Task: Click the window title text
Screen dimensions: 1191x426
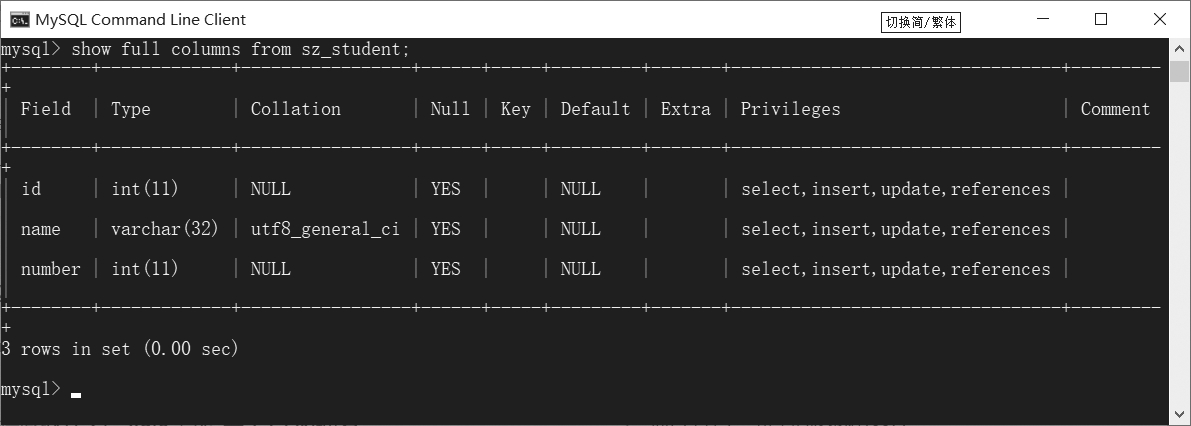Action: [x=140, y=20]
